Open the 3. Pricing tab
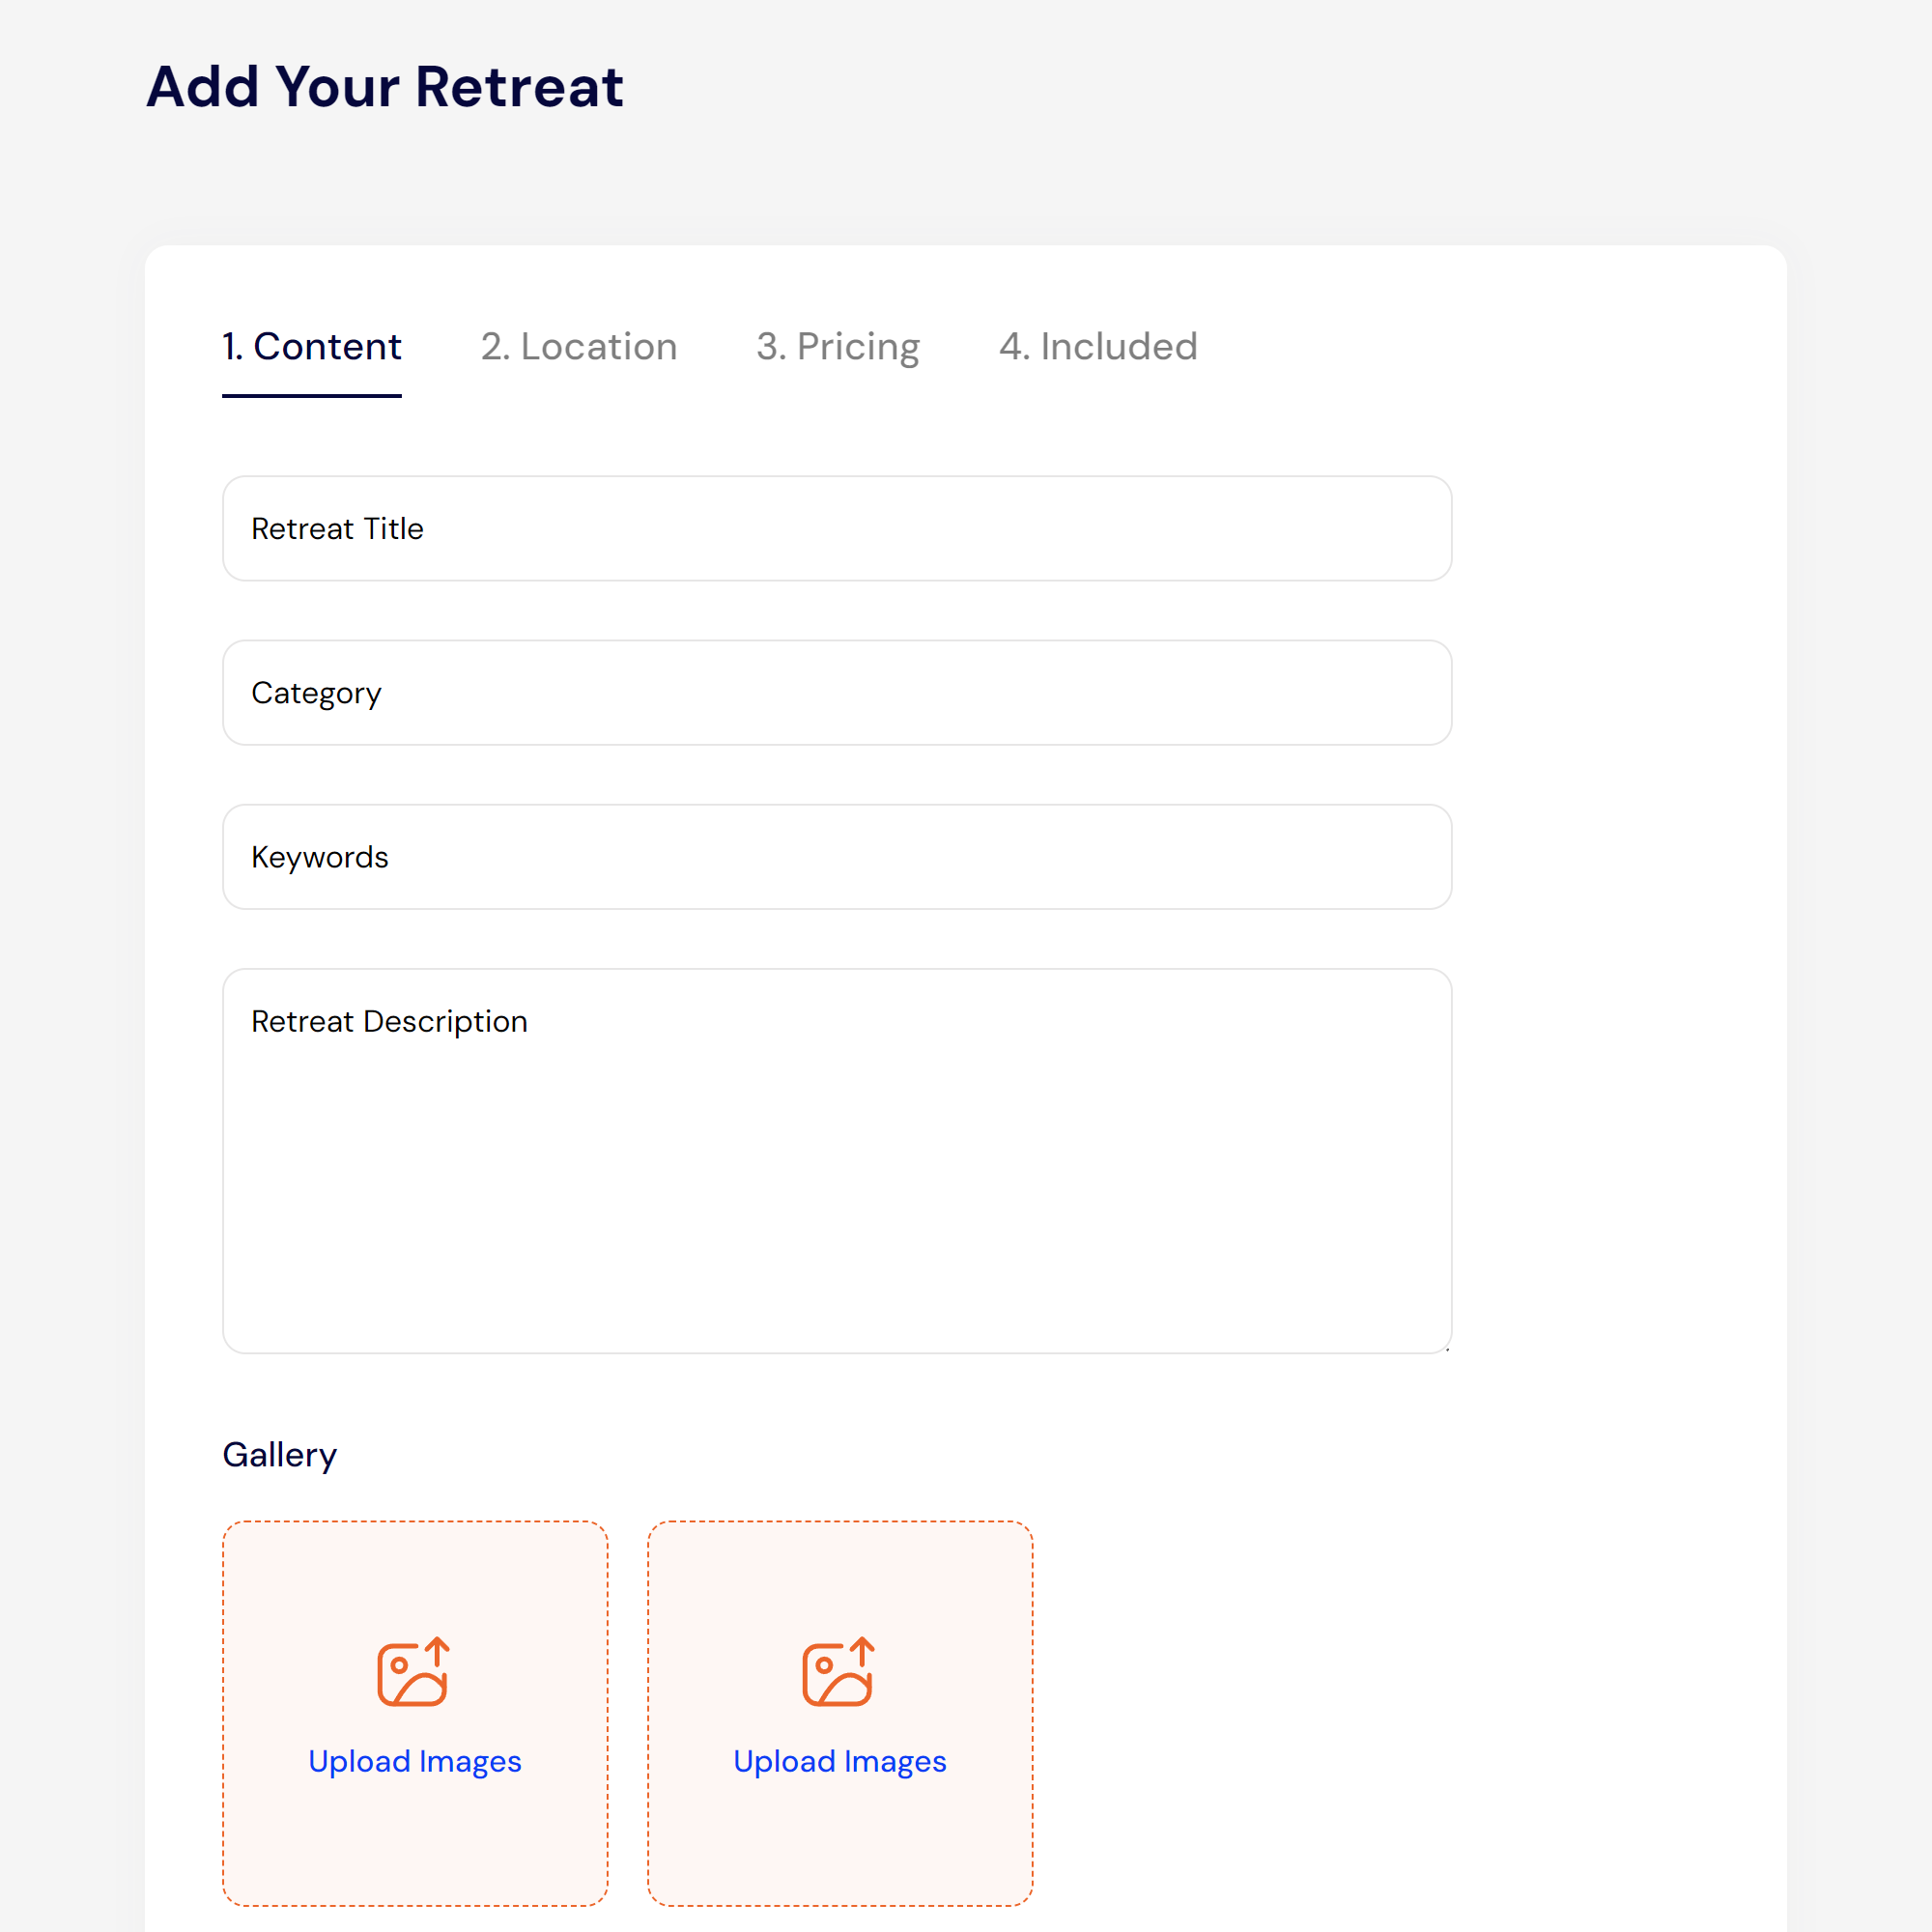The image size is (1932, 1932). 837,347
